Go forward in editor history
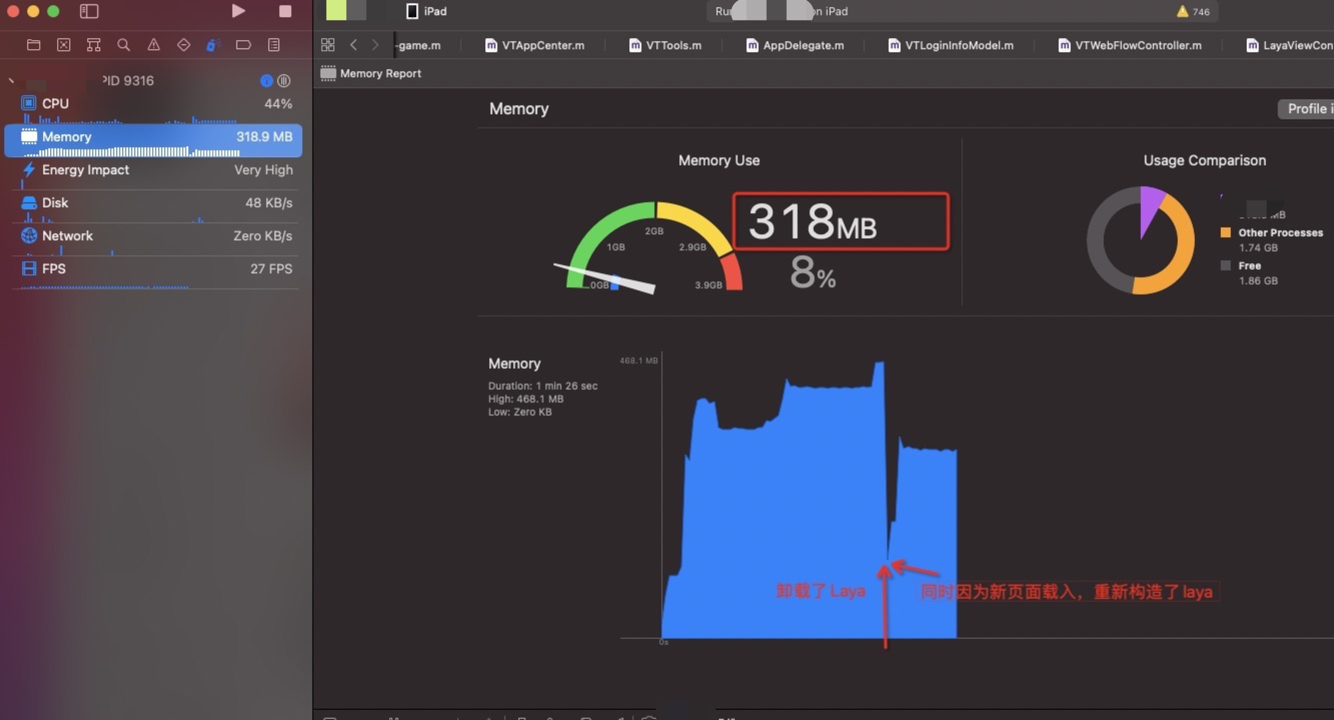 (x=375, y=45)
